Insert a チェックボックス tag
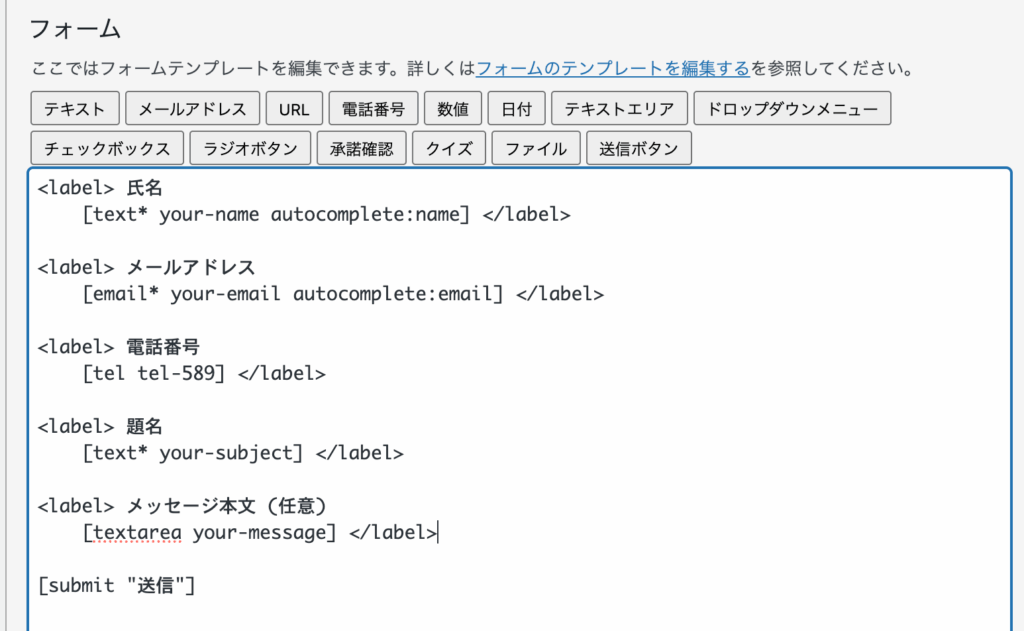The image size is (1024, 631). (x=107, y=149)
